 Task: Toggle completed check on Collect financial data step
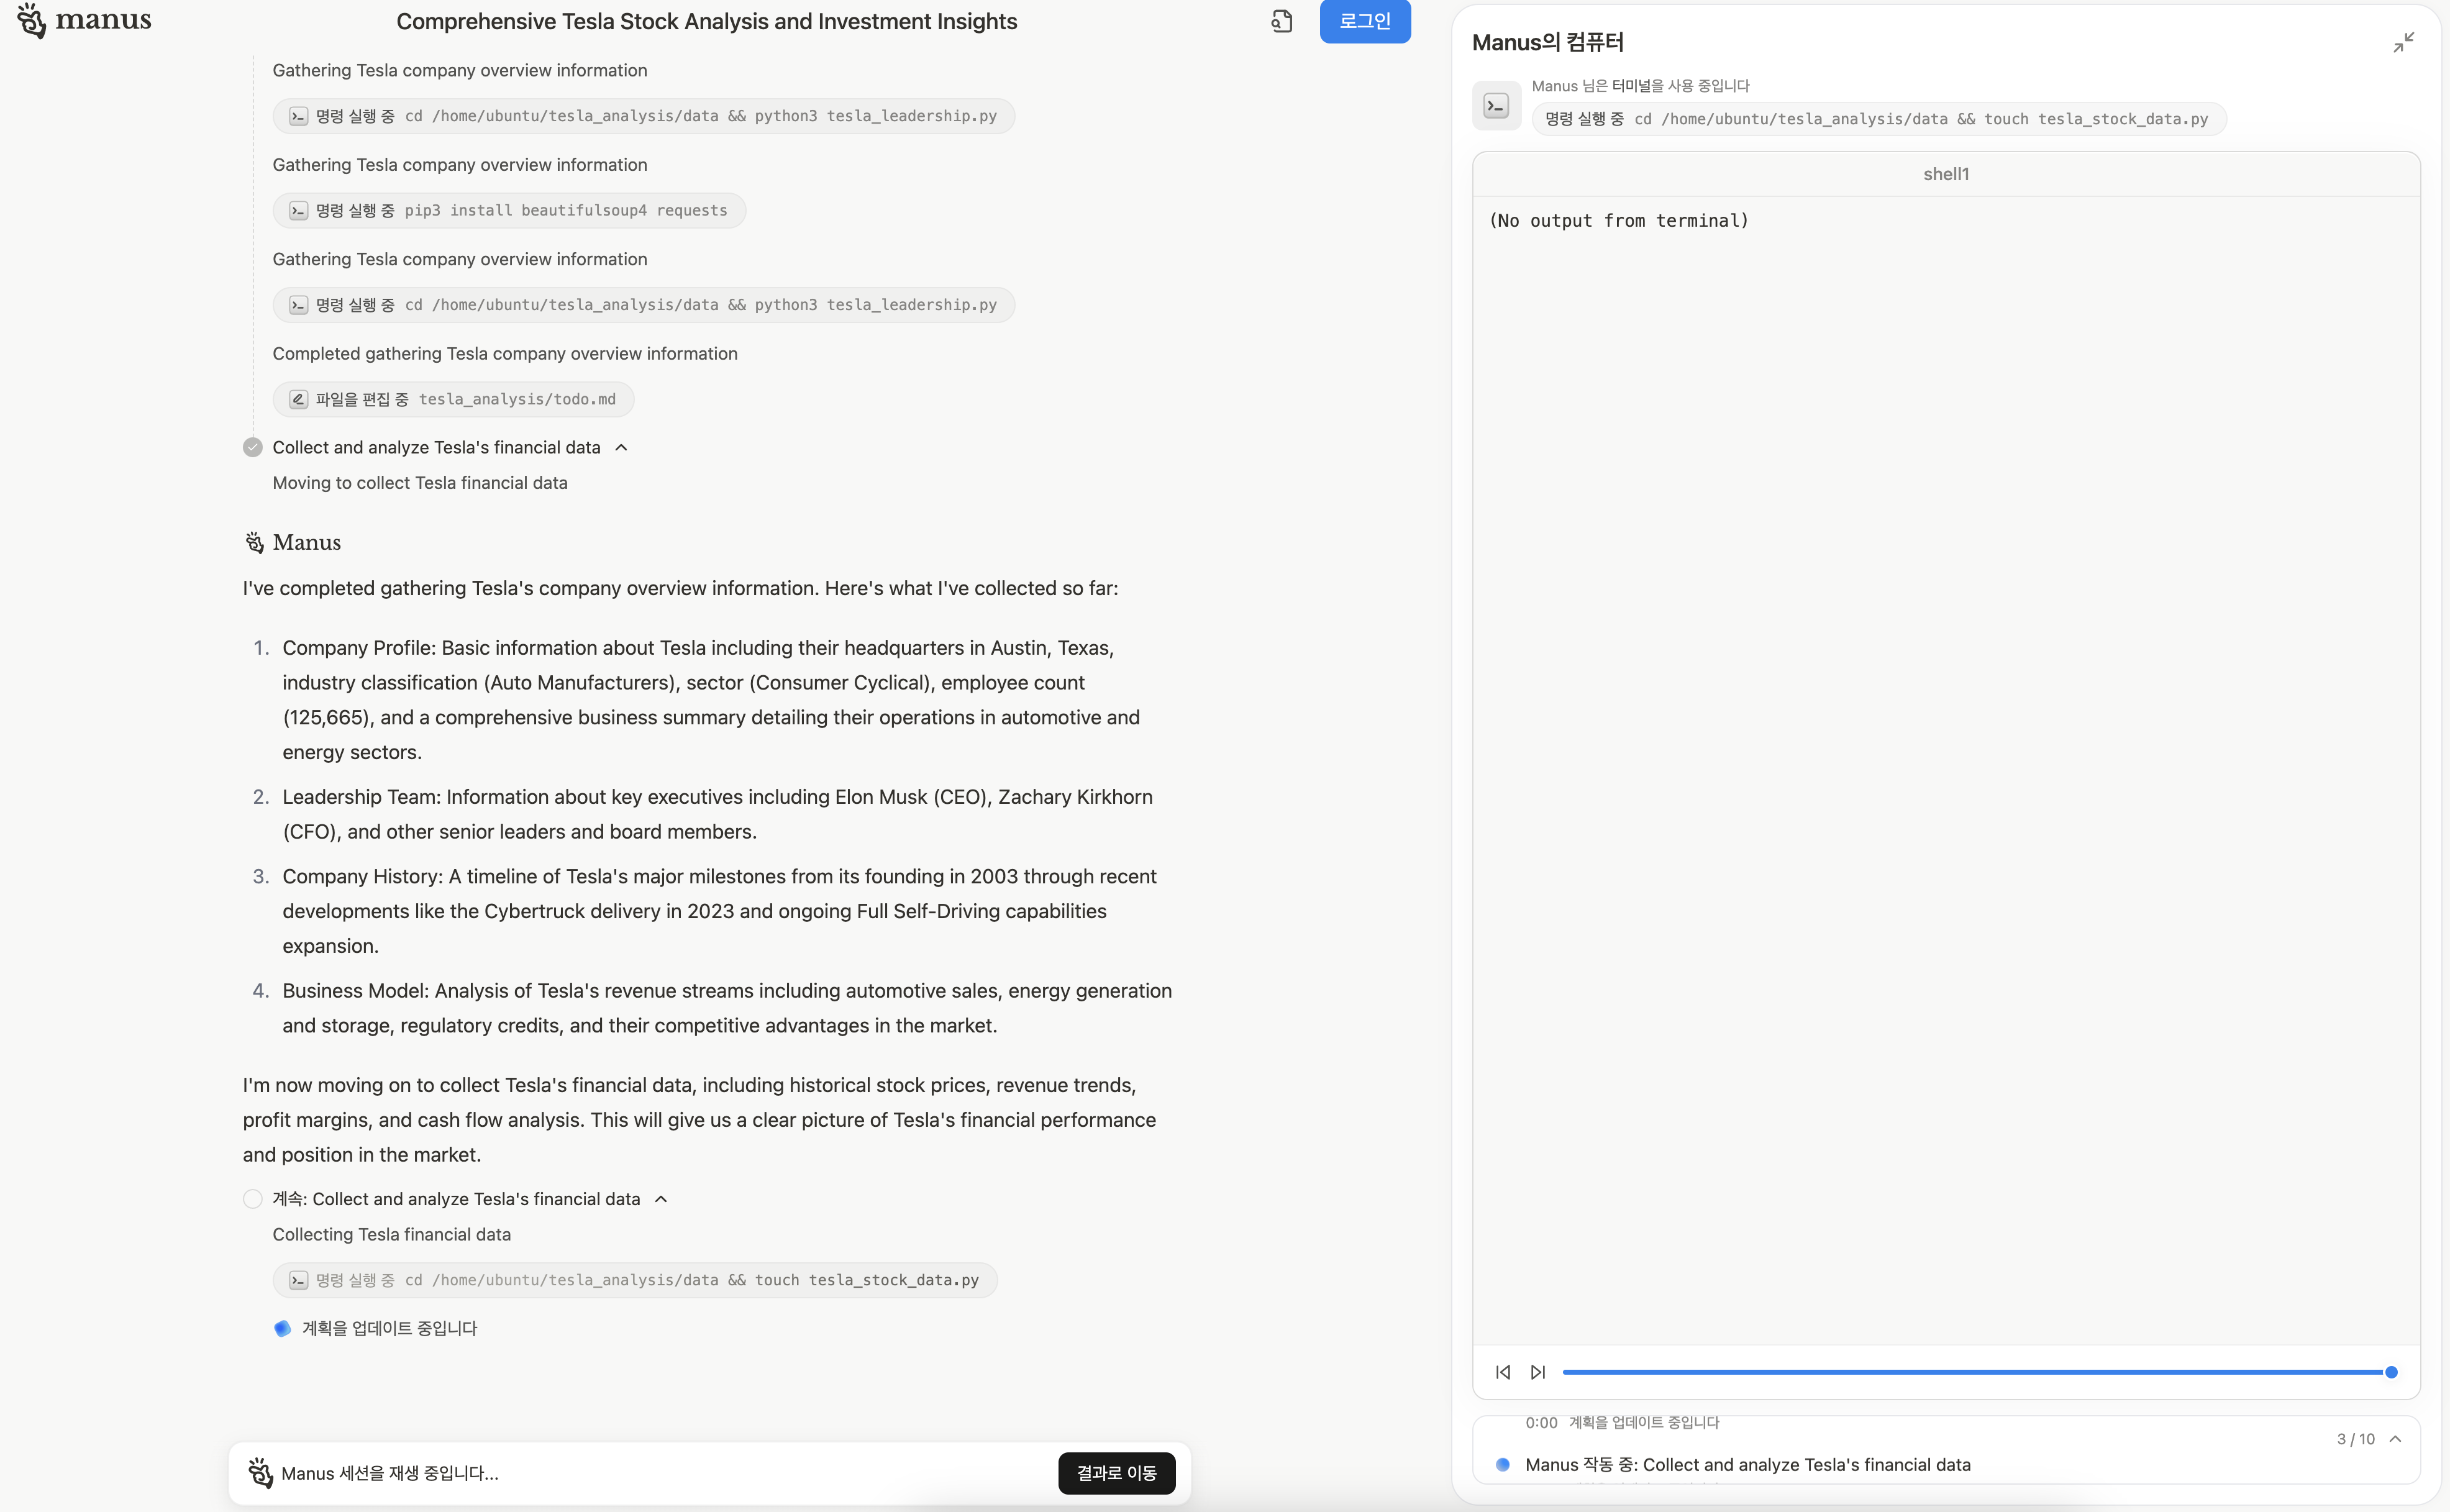click(252, 447)
